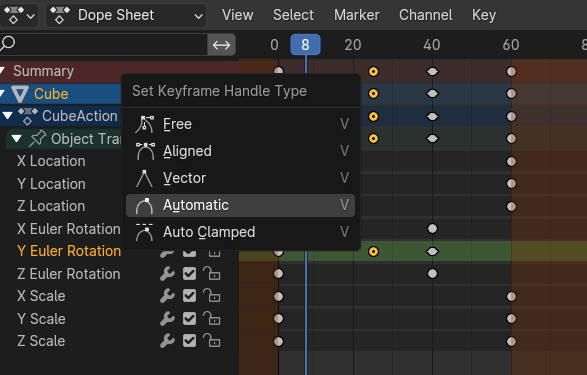
Task: Select the Z Location channel
Action: 51,206
